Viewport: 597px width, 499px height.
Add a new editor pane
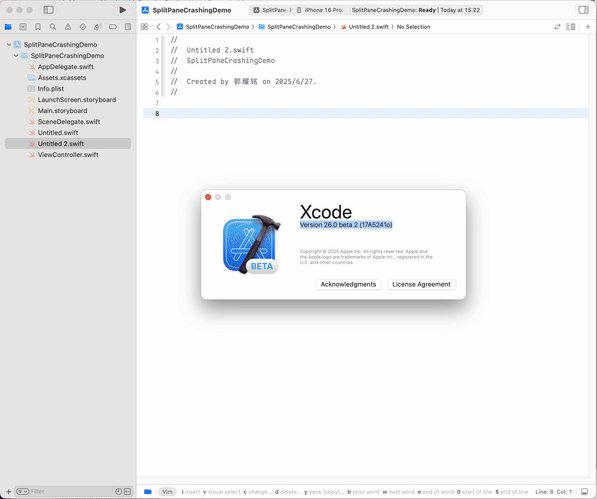click(588, 27)
